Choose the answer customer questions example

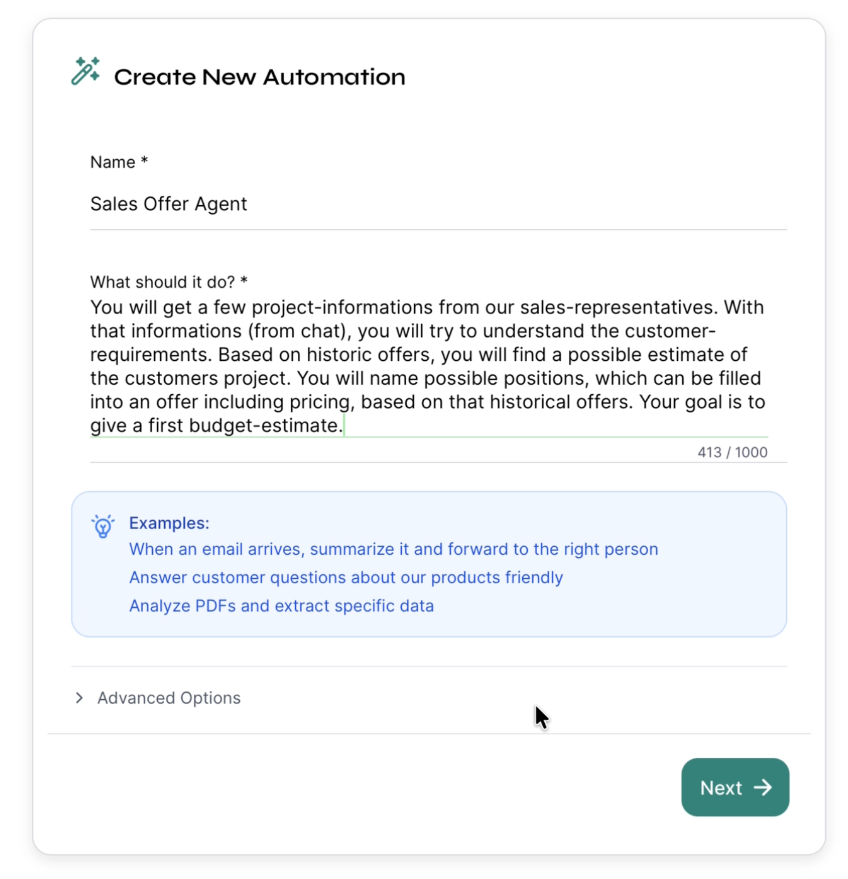(345, 577)
